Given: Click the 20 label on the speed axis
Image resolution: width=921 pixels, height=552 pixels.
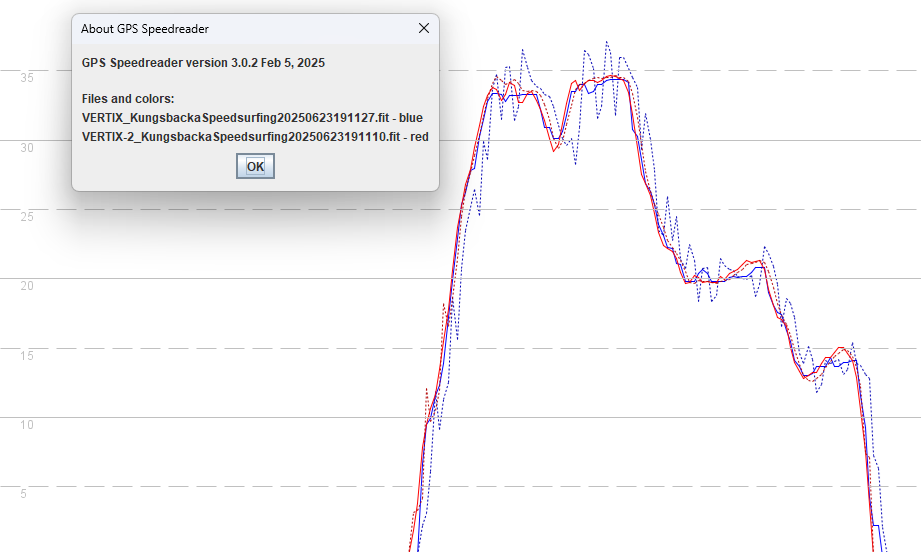Looking at the screenshot, I should click(x=27, y=285).
